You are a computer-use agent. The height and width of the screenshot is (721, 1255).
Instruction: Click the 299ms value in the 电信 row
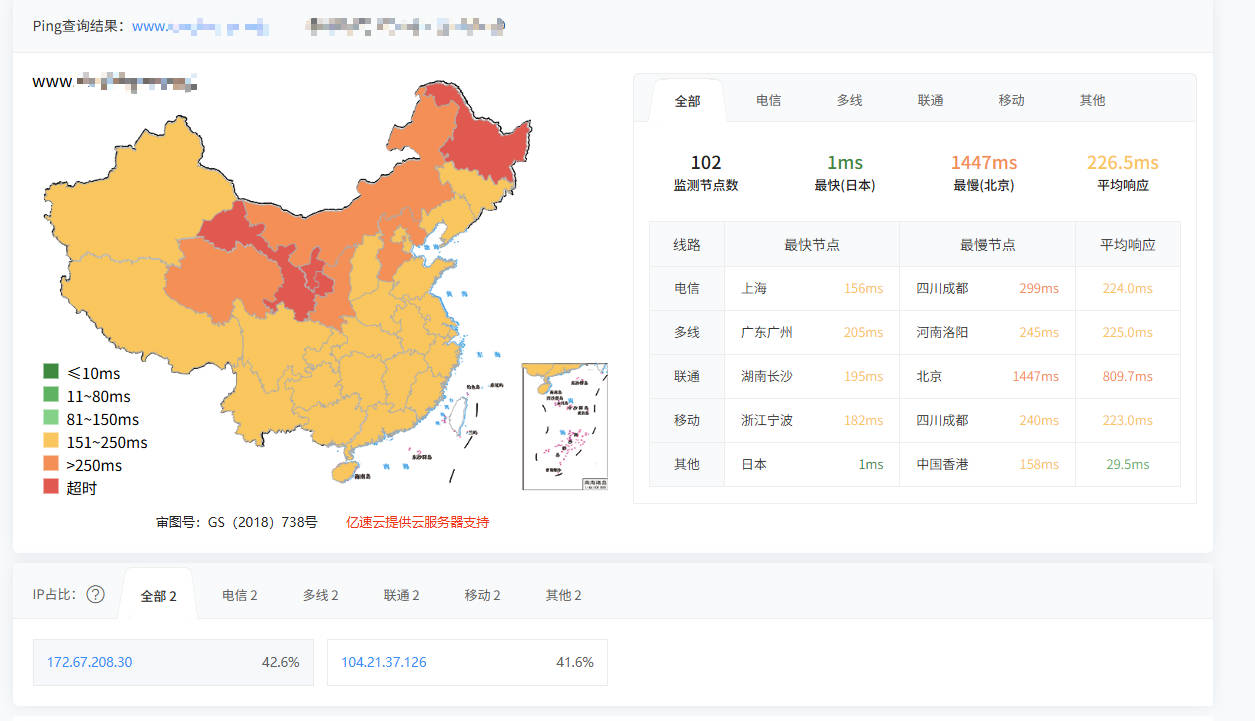click(x=1038, y=288)
